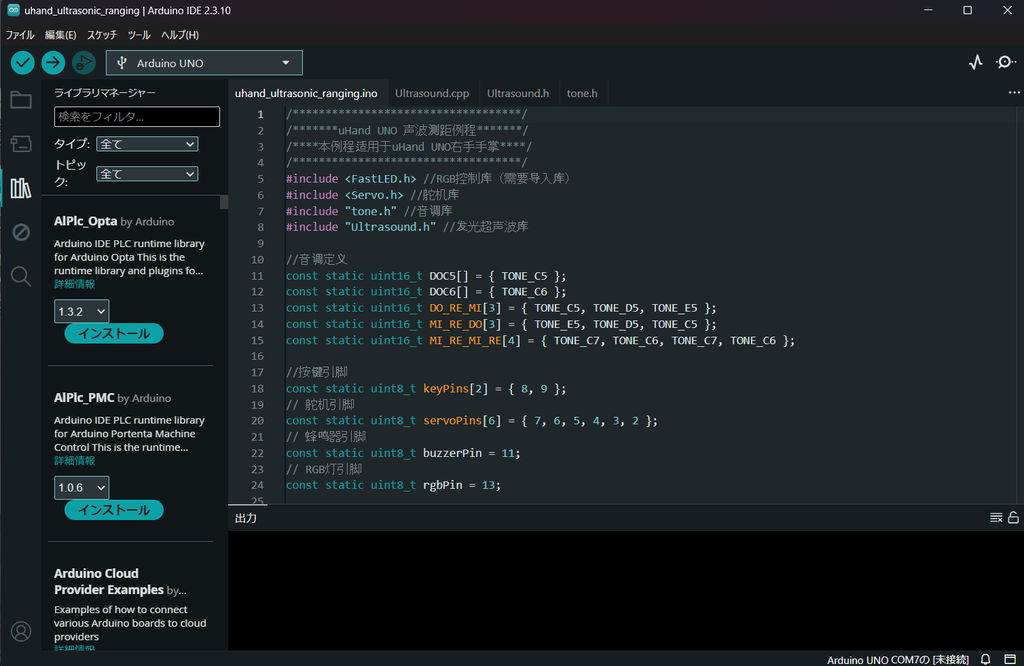Open the スケッチ menu
Screen dimensions: 1024x666
[102, 35]
